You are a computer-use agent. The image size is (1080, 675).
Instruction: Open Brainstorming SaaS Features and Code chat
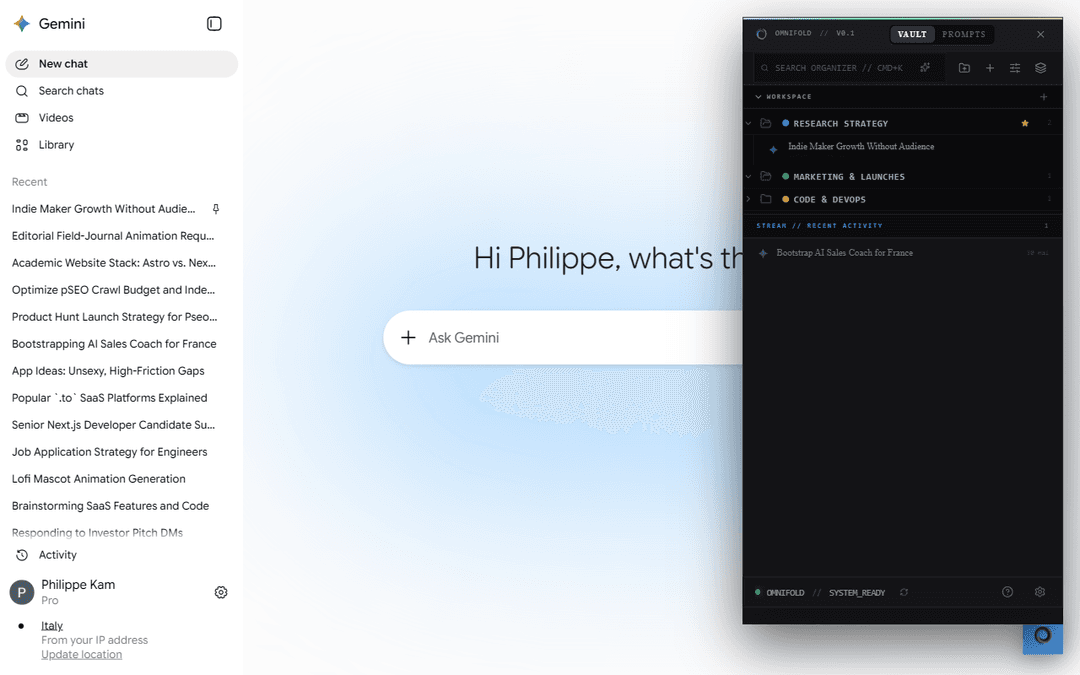click(122, 506)
